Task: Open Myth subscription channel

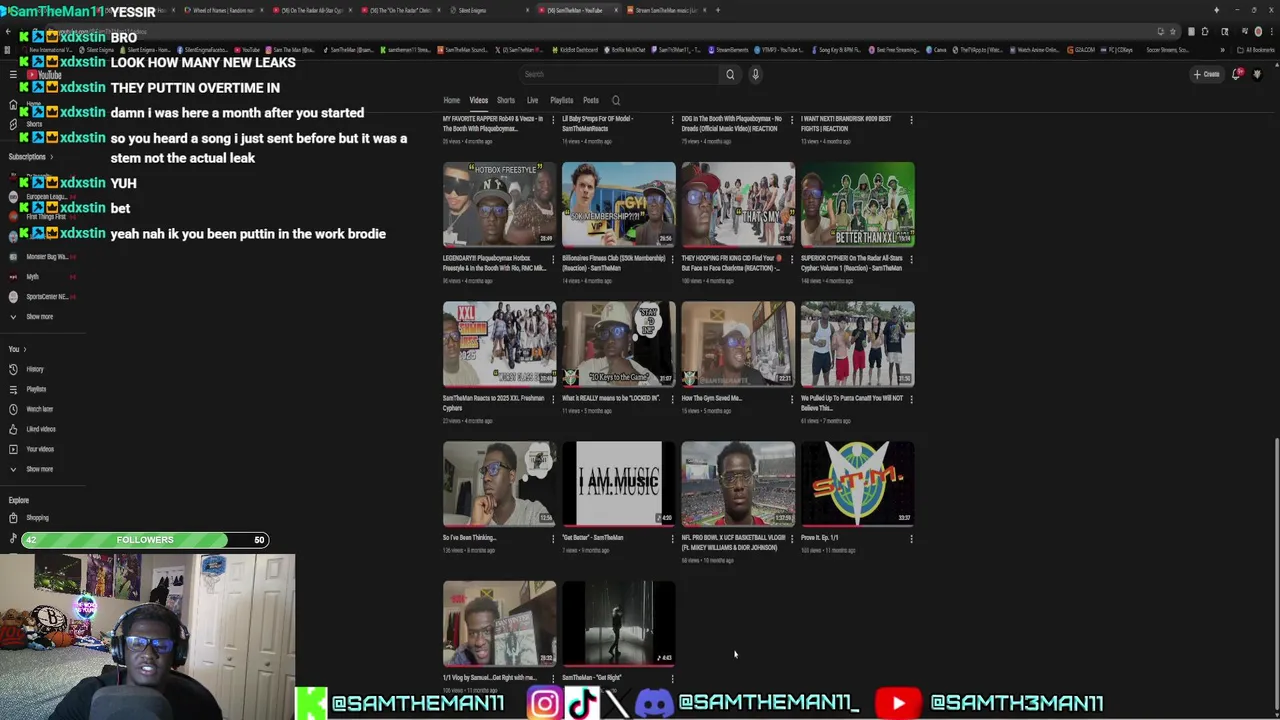Action: point(32,277)
